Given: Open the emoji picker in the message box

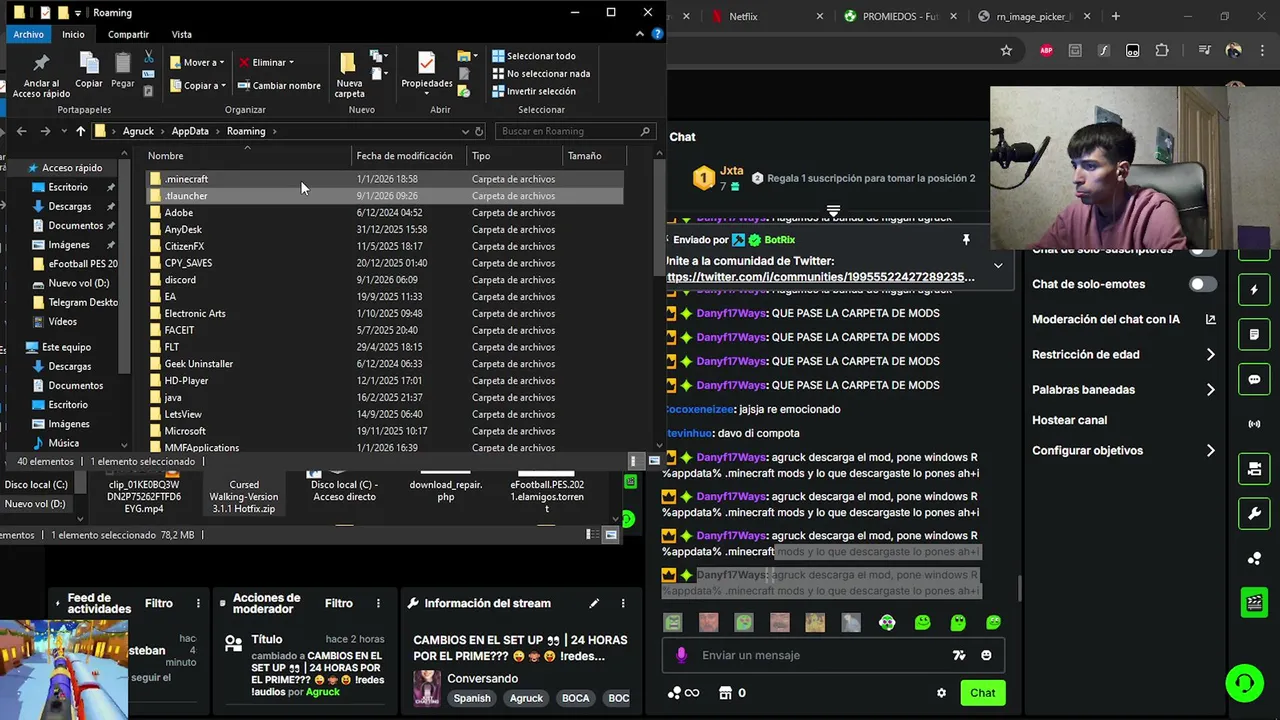Looking at the screenshot, I should pyautogui.click(x=986, y=655).
